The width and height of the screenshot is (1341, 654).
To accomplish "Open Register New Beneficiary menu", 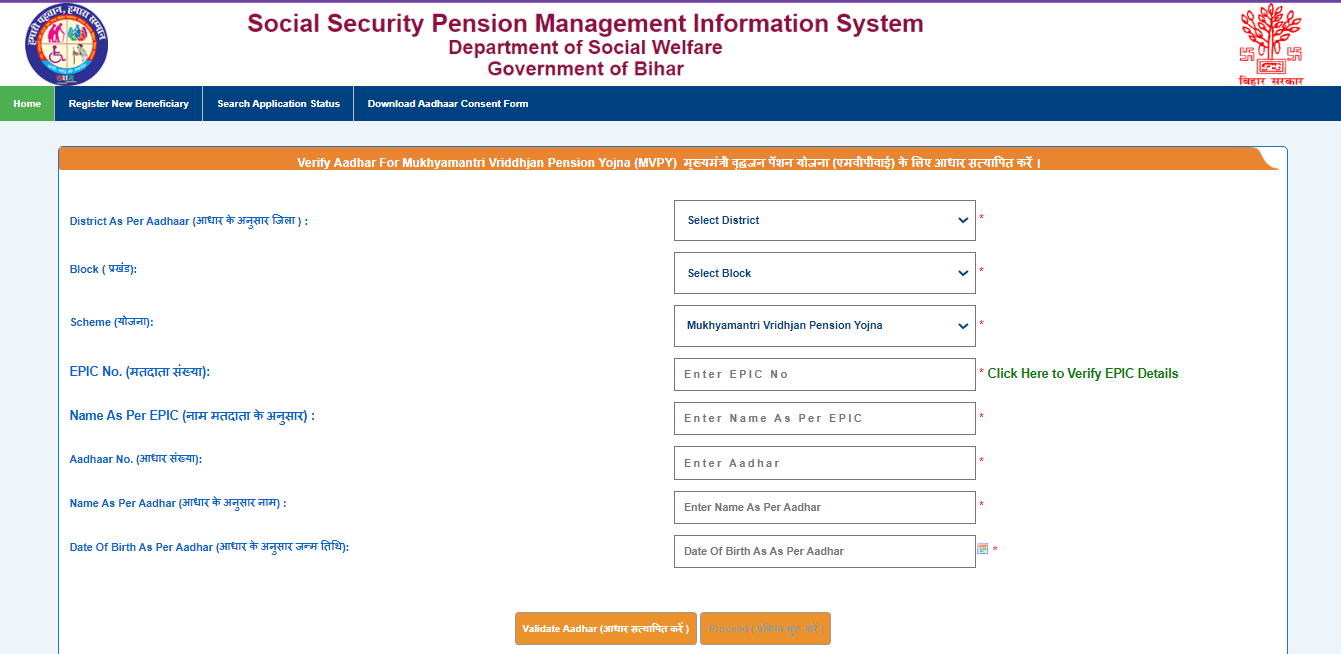I will (x=128, y=104).
